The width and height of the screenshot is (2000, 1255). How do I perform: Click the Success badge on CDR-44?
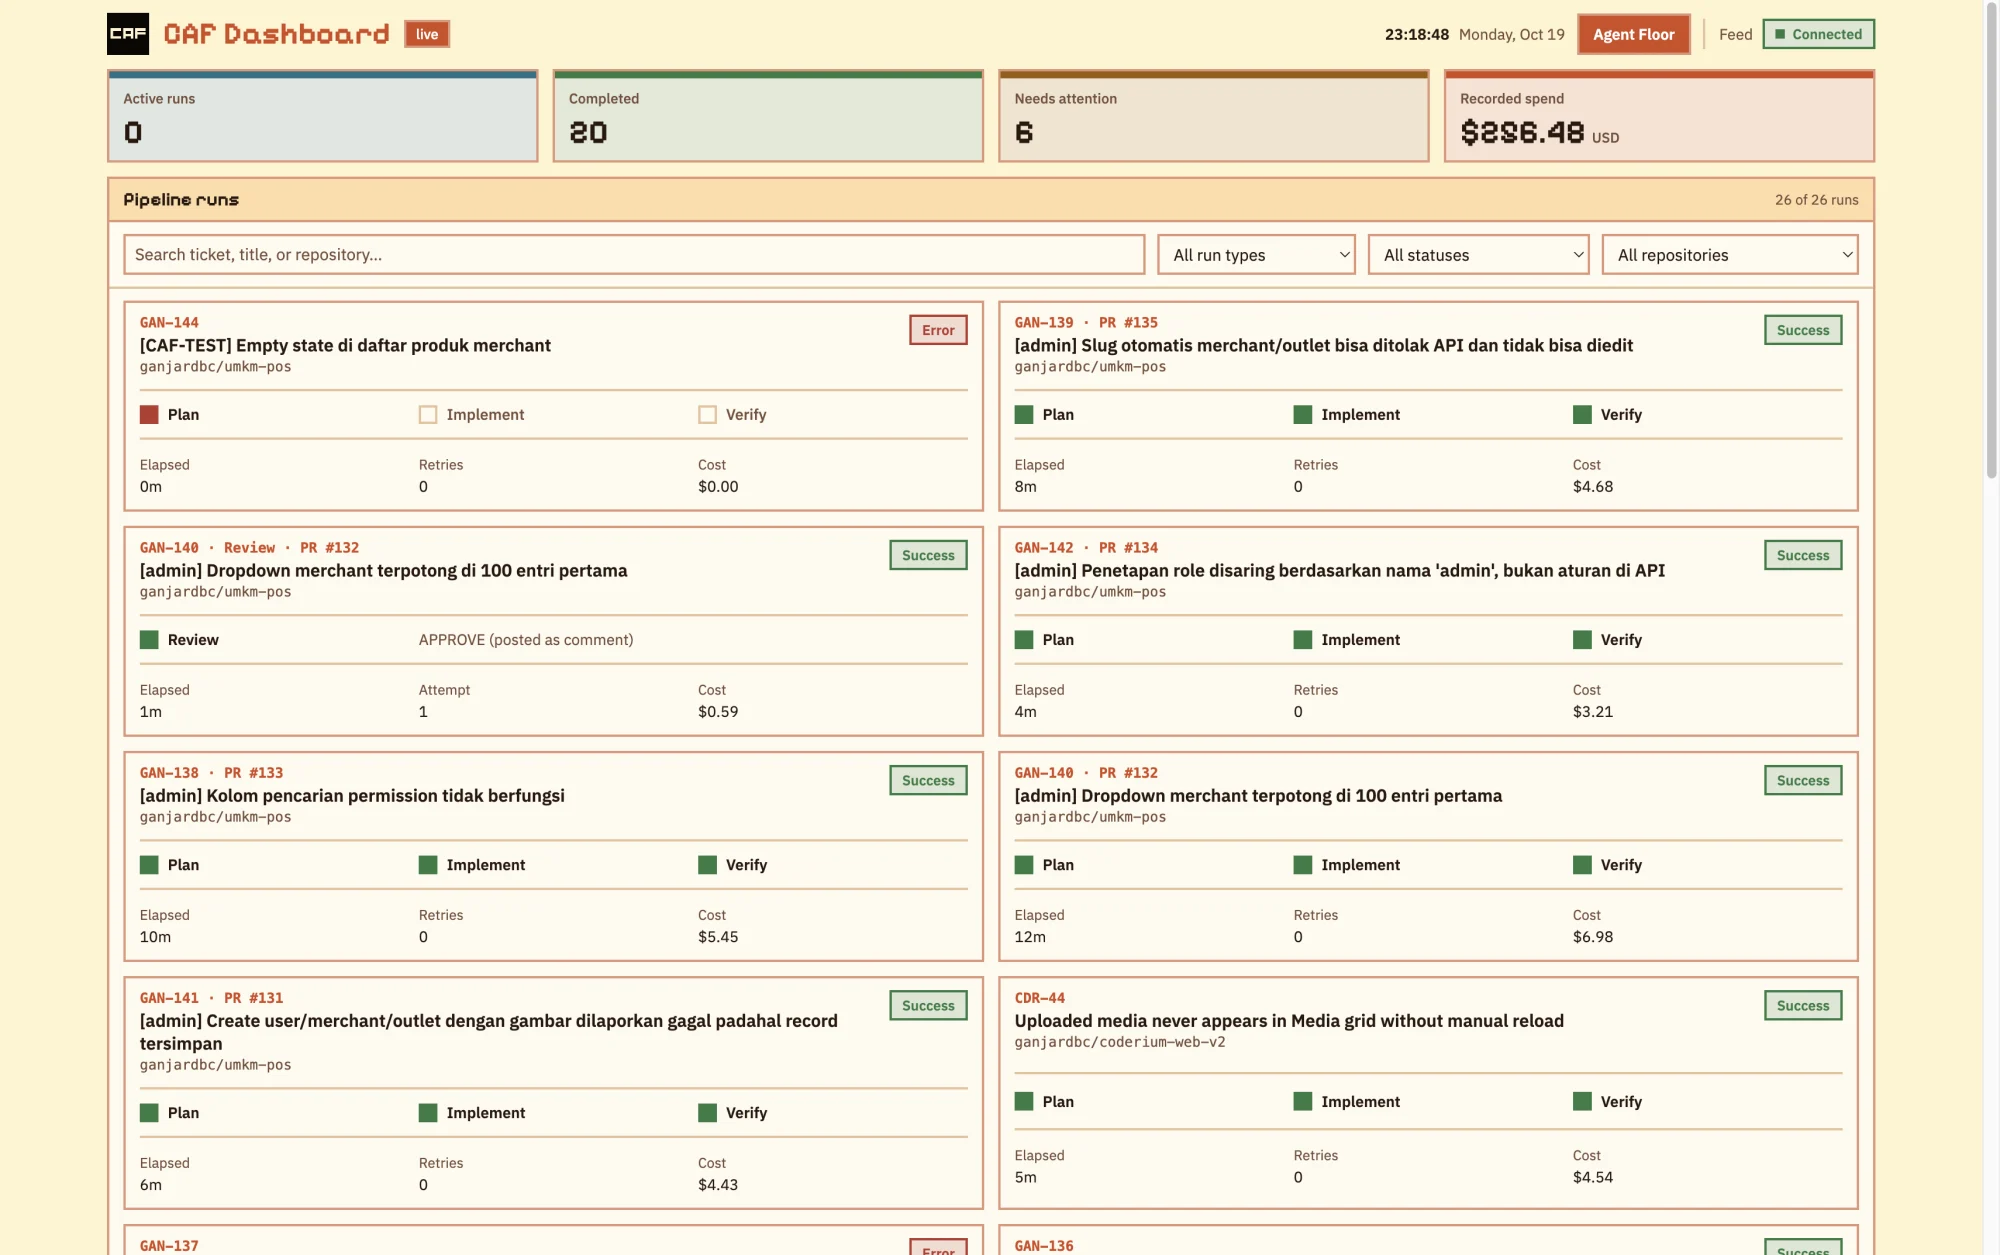click(x=1803, y=1006)
